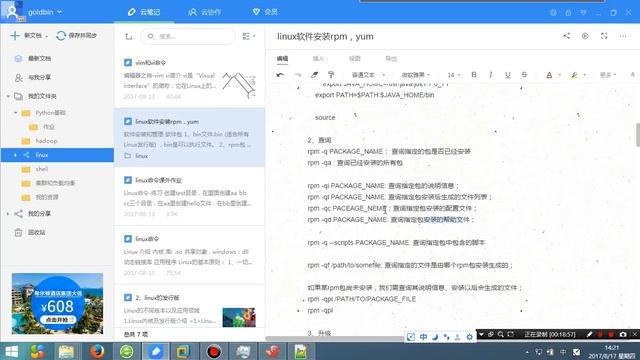Click the circular icon beside share
Image resolution: width=640 pixels, height=360 pixels.
[585, 36]
